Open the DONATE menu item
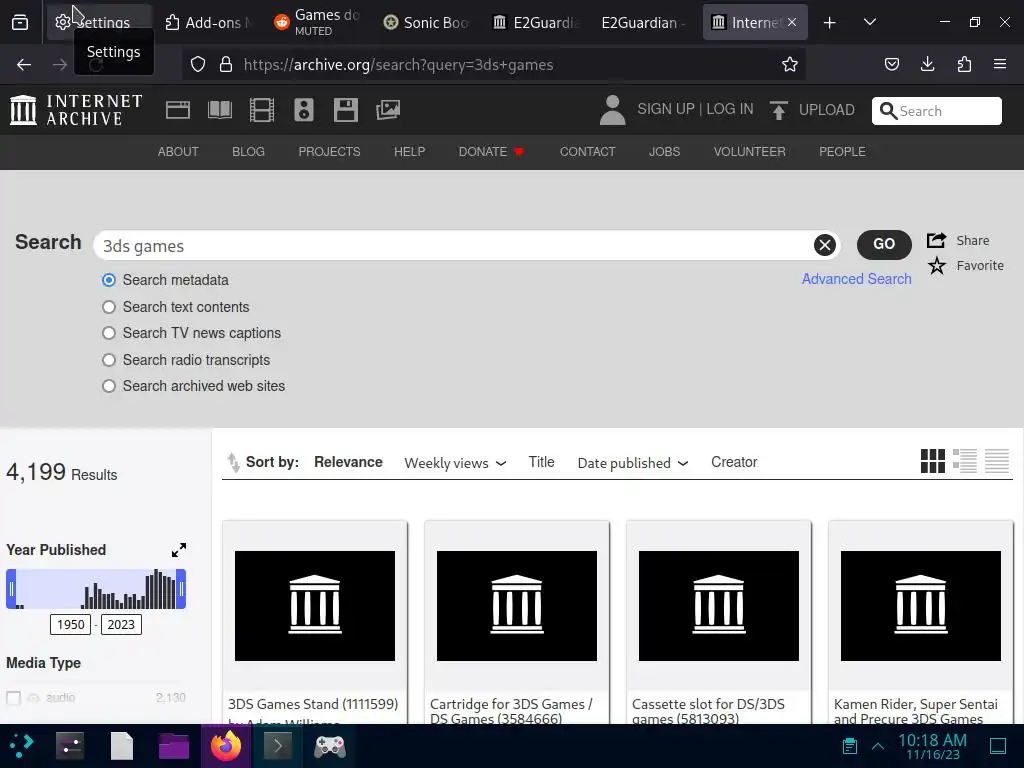 [491, 152]
